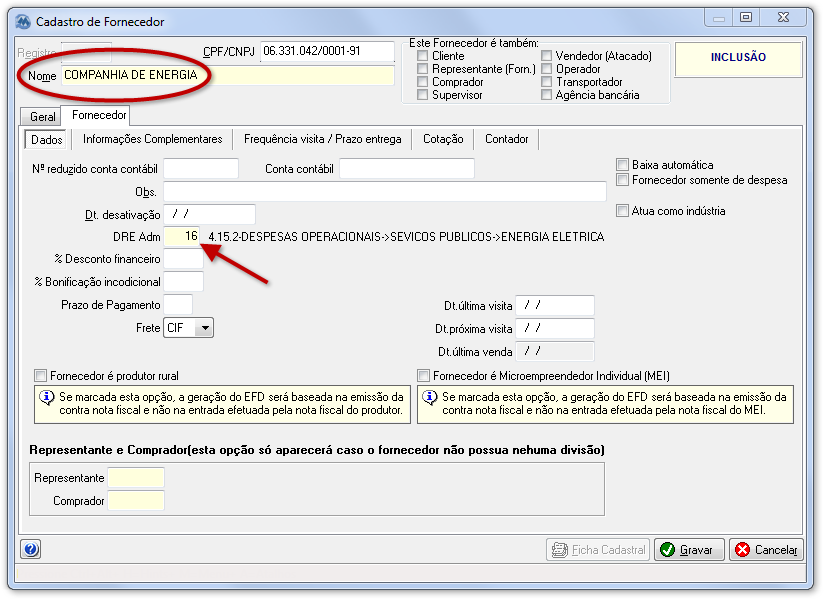Check the Supervisor checkbox
824x599 pixels.
[423, 95]
